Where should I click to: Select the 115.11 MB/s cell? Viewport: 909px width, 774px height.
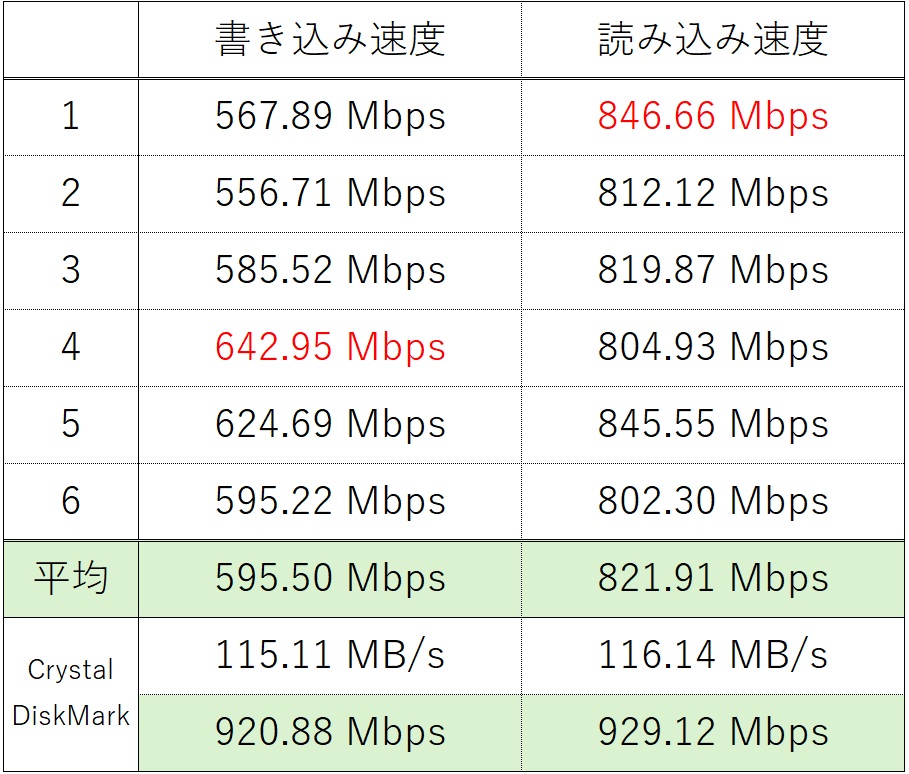click(330, 655)
